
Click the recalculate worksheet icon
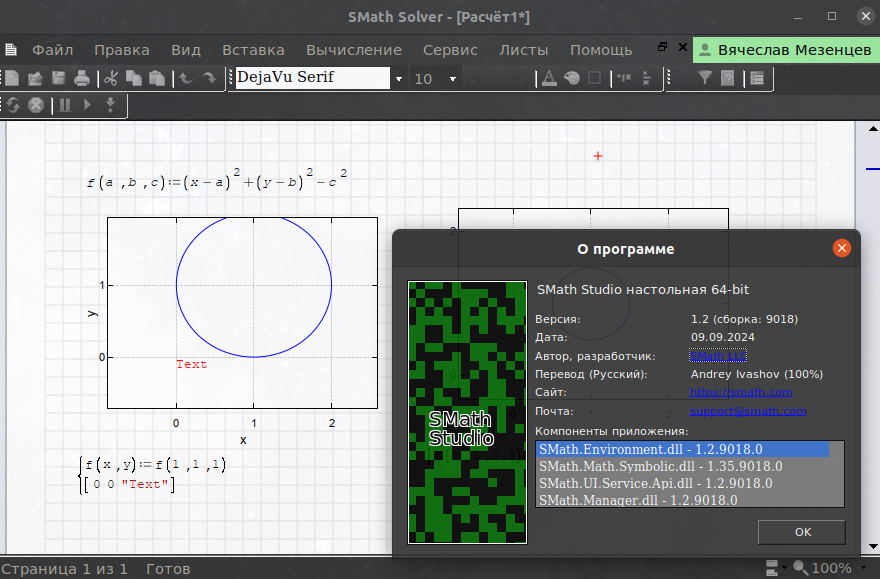(14, 104)
